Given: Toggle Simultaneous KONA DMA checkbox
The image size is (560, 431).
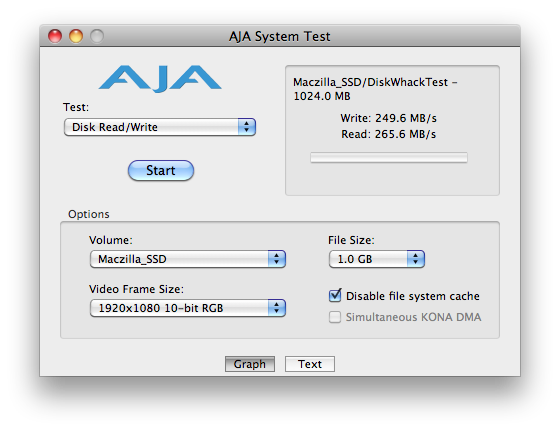Looking at the screenshot, I should tap(335, 317).
